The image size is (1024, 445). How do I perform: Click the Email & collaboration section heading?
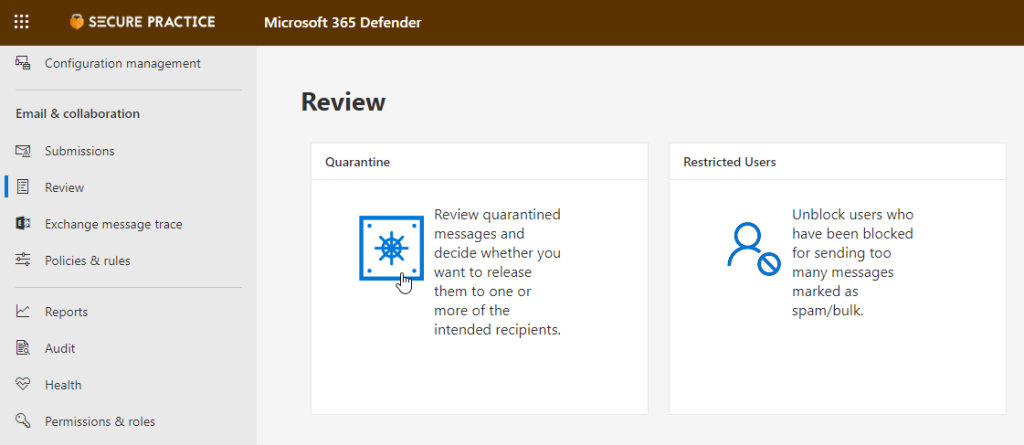[x=77, y=114]
